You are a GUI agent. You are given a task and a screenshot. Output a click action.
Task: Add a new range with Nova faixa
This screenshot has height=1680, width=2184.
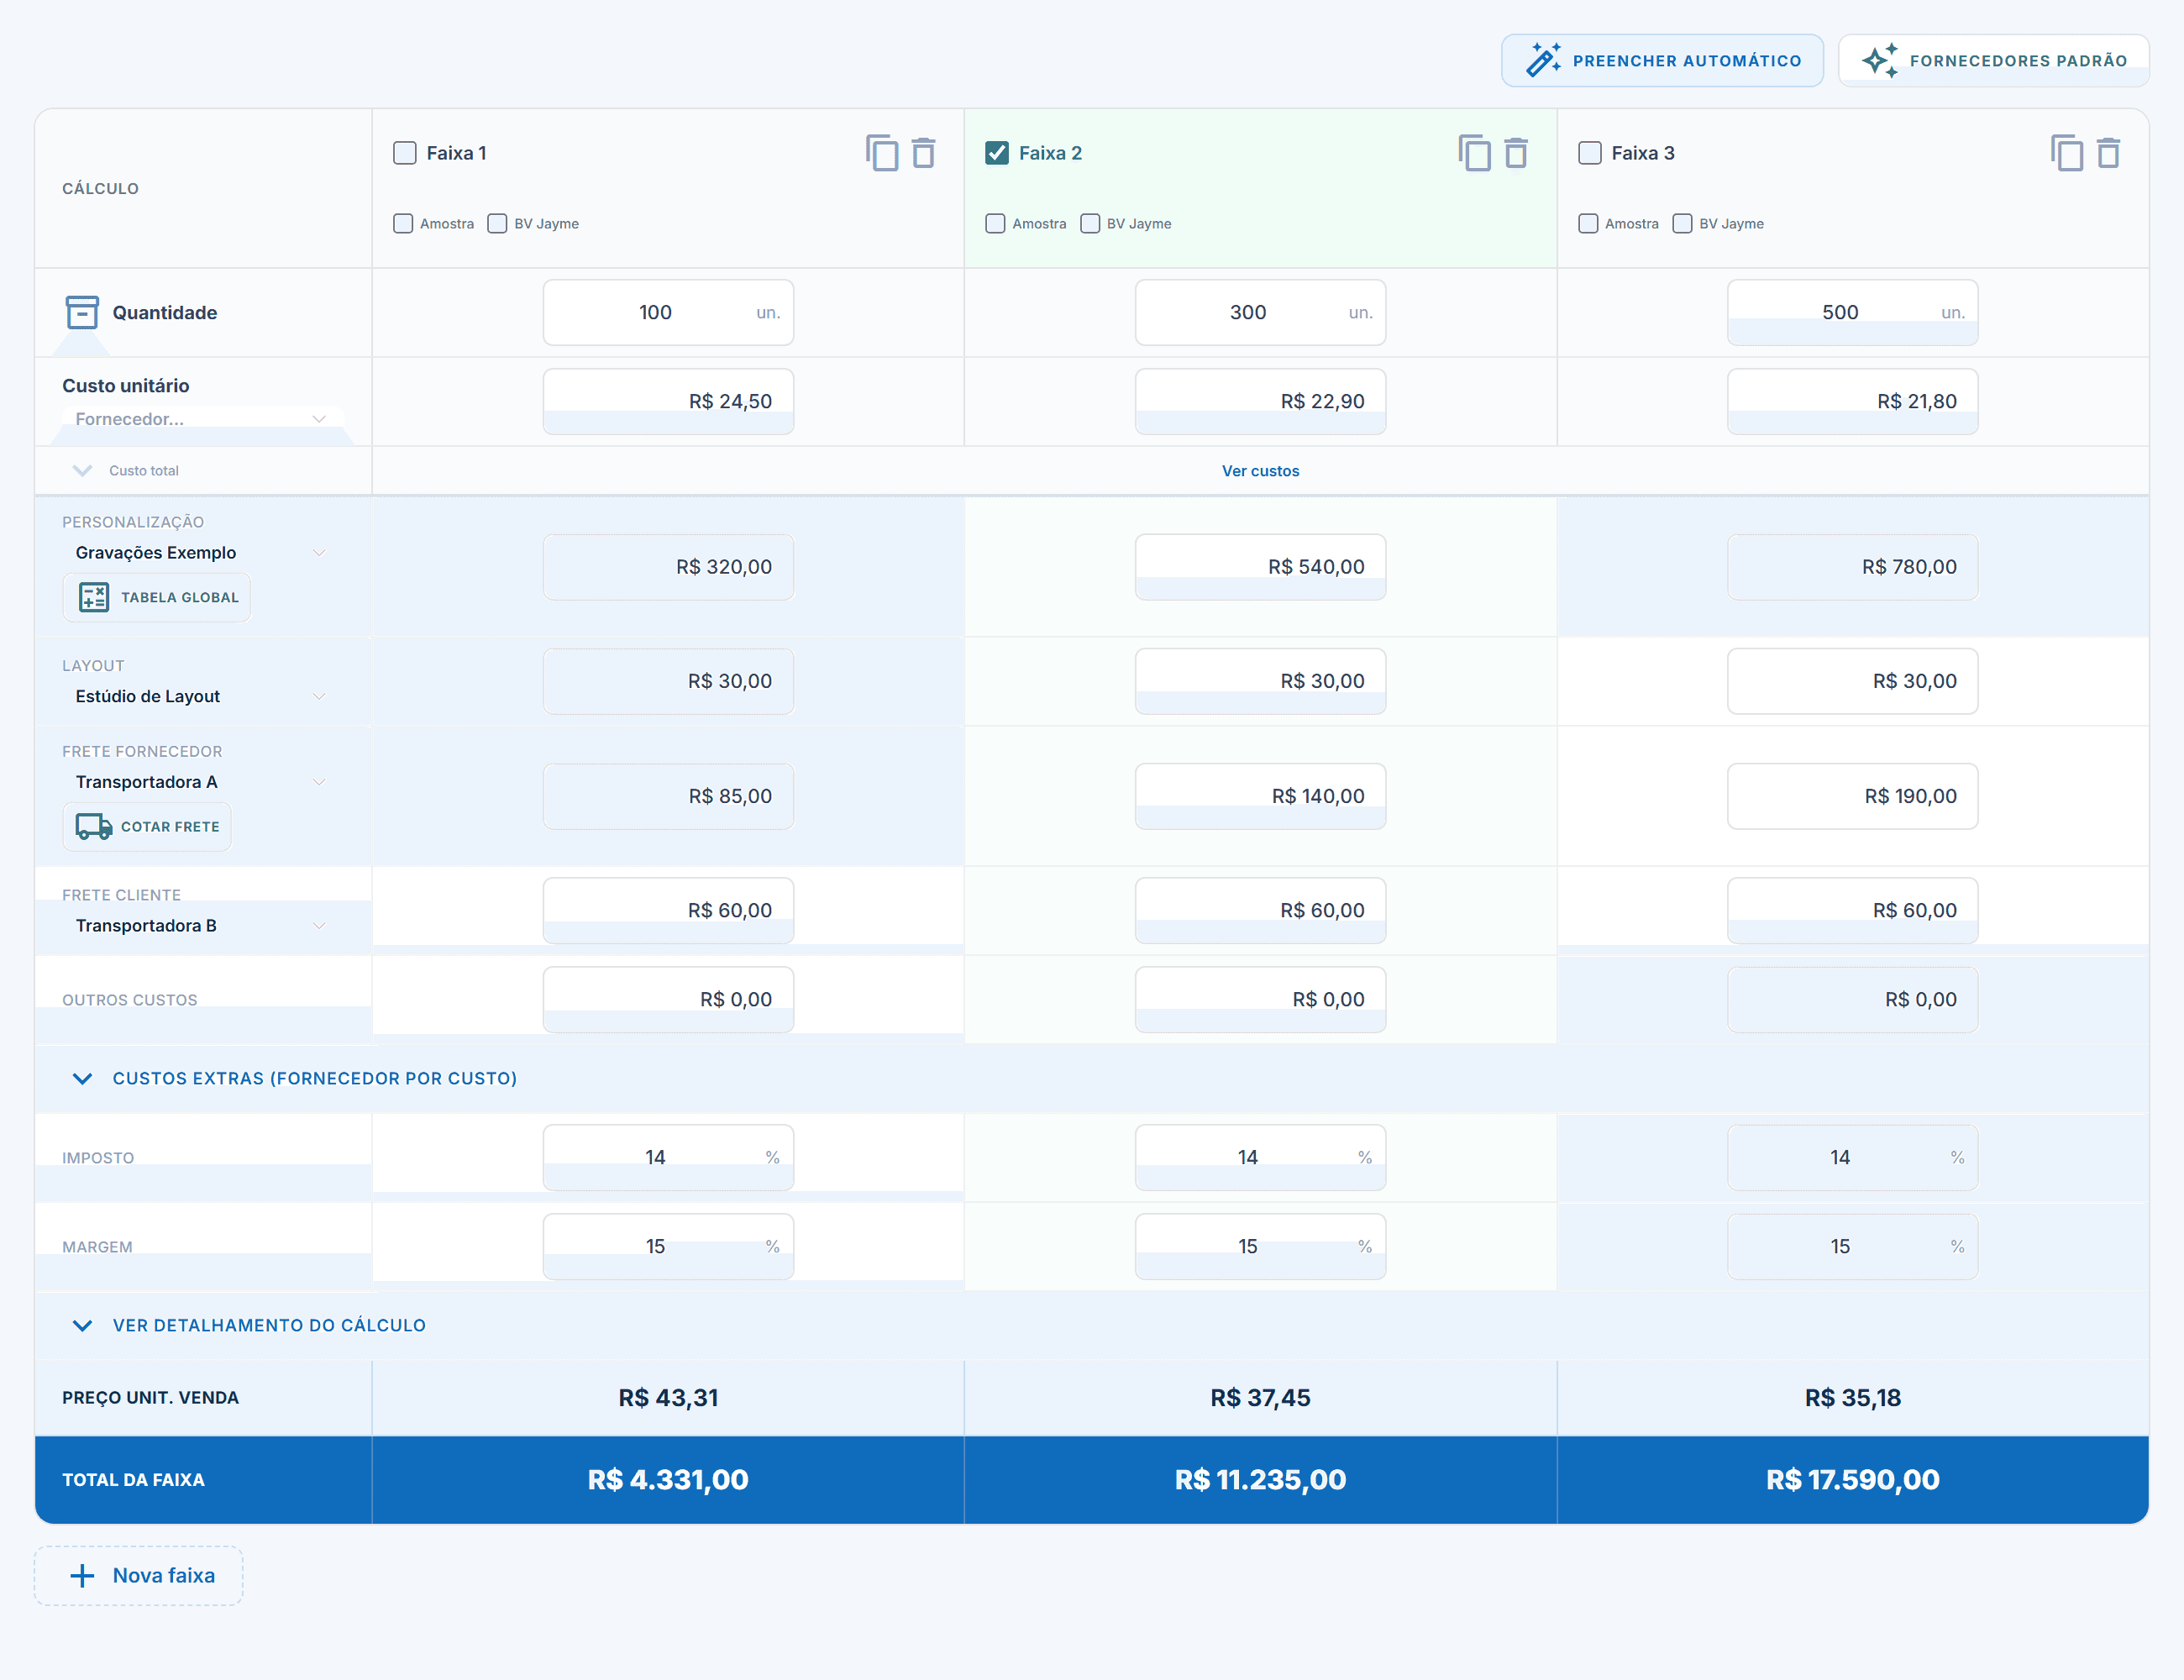pyautogui.click(x=139, y=1576)
